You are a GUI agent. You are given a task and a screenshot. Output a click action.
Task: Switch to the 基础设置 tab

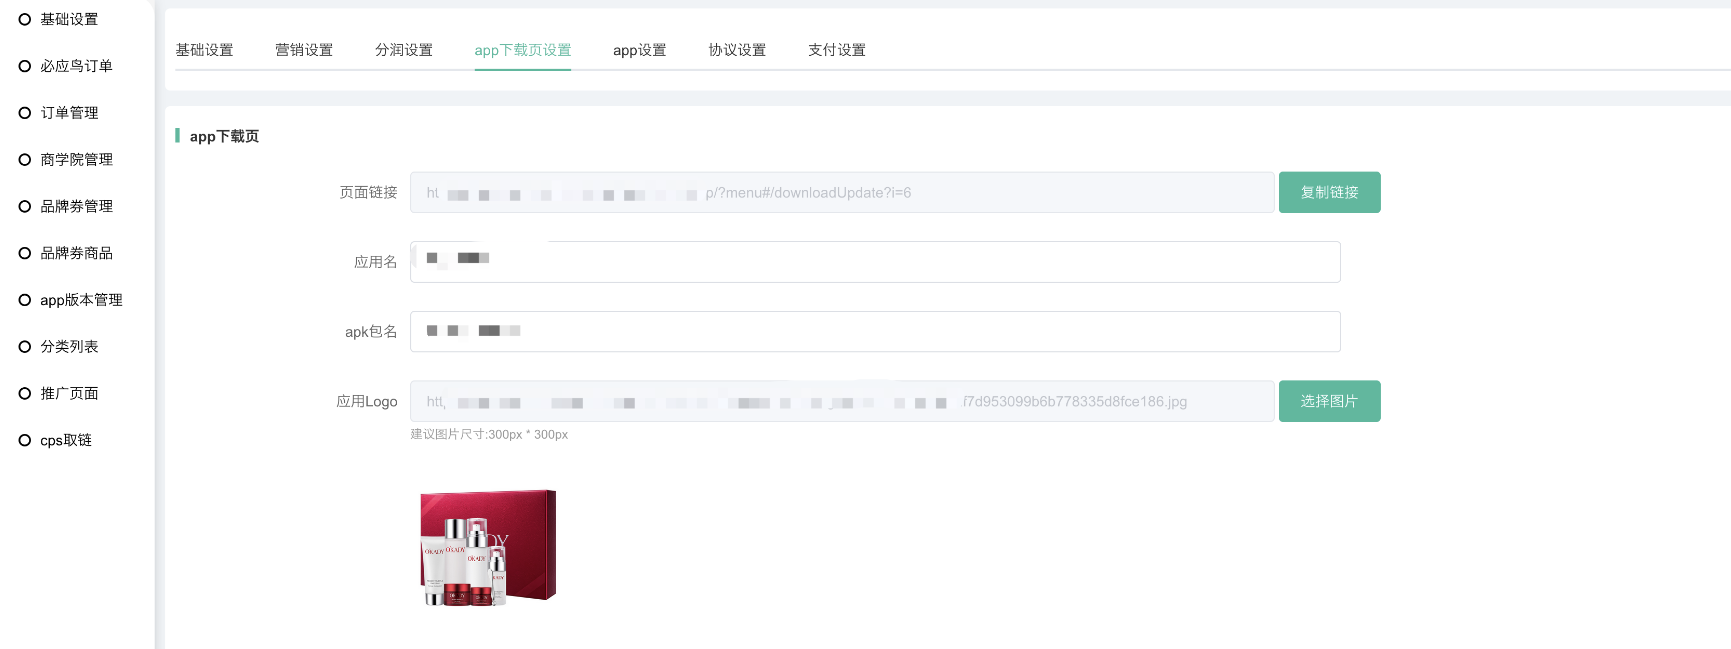(204, 50)
